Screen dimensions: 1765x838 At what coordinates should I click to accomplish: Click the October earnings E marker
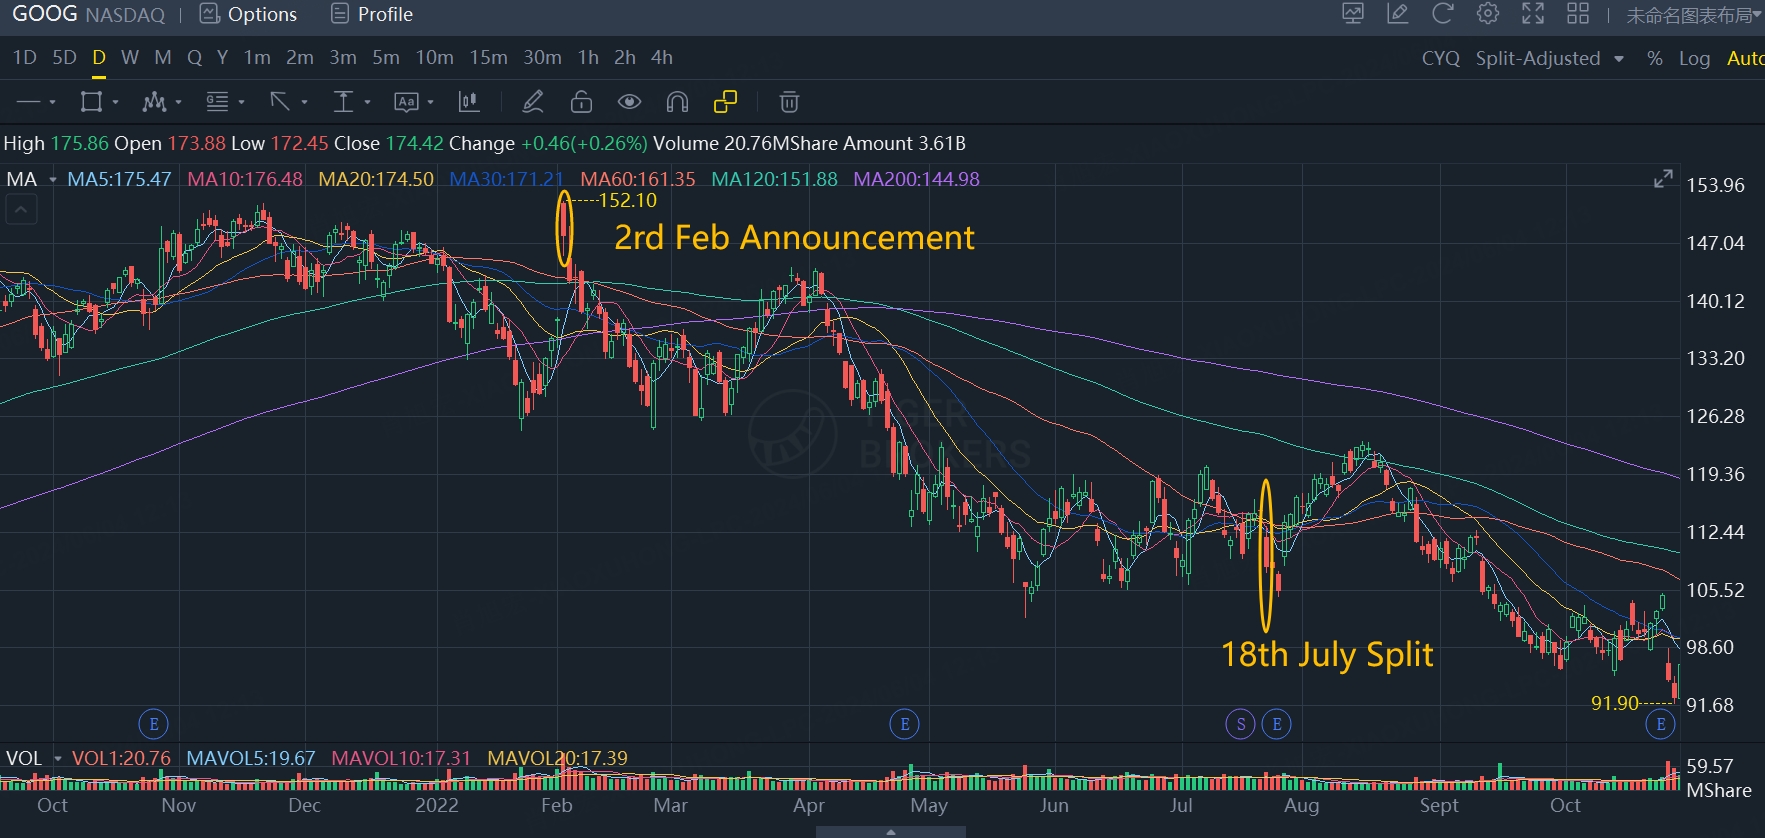tap(1660, 724)
